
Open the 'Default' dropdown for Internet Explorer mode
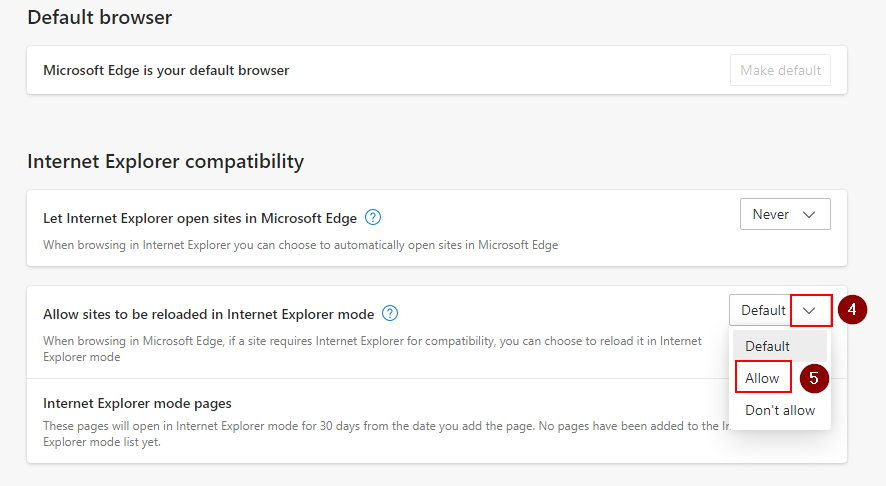(780, 310)
